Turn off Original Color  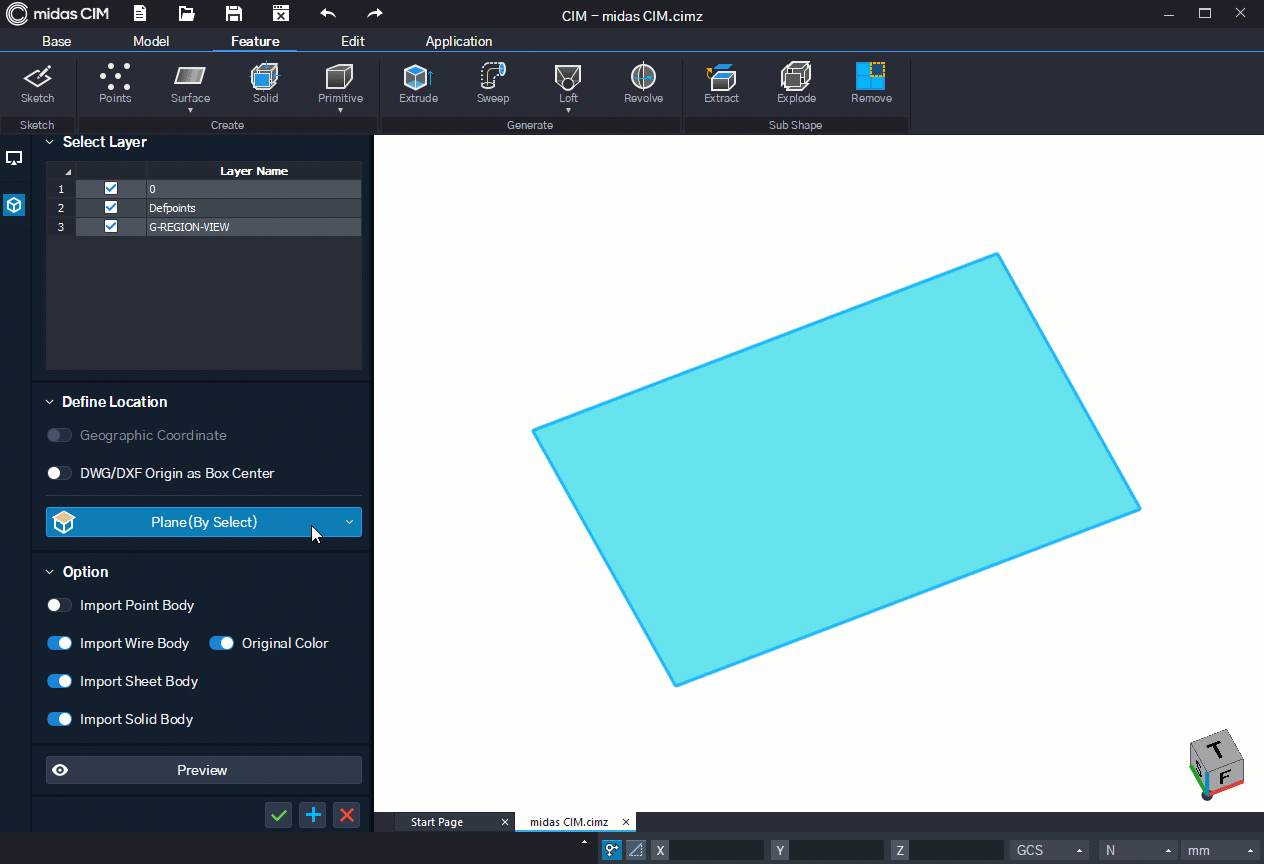[221, 643]
